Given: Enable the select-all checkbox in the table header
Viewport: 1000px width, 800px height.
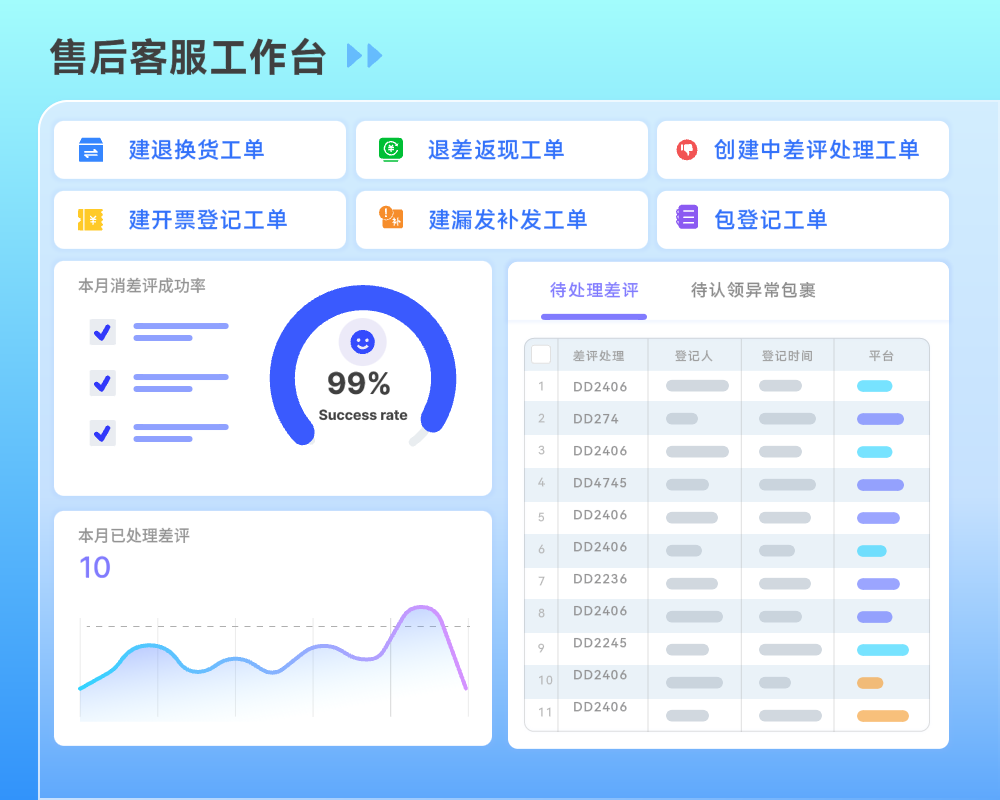Looking at the screenshot, I should (540, 353).
